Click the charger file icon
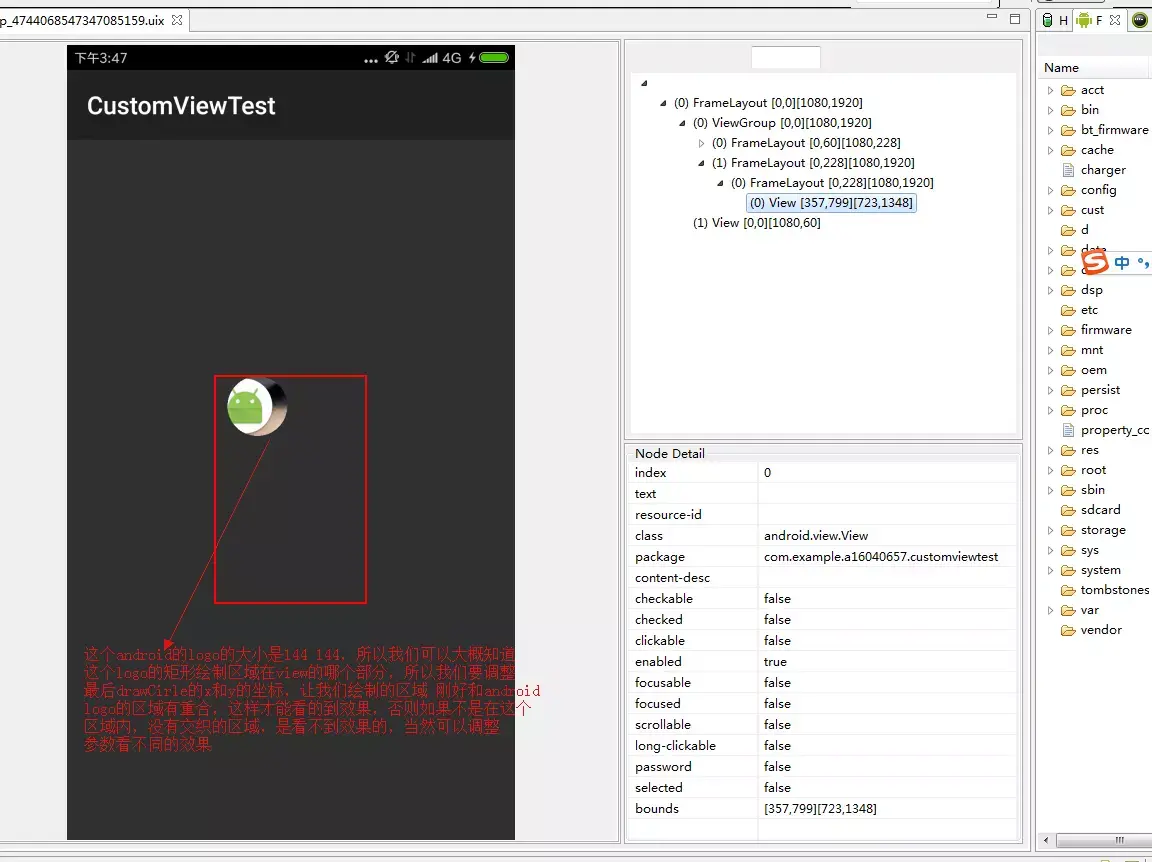 coord(1068,170)
